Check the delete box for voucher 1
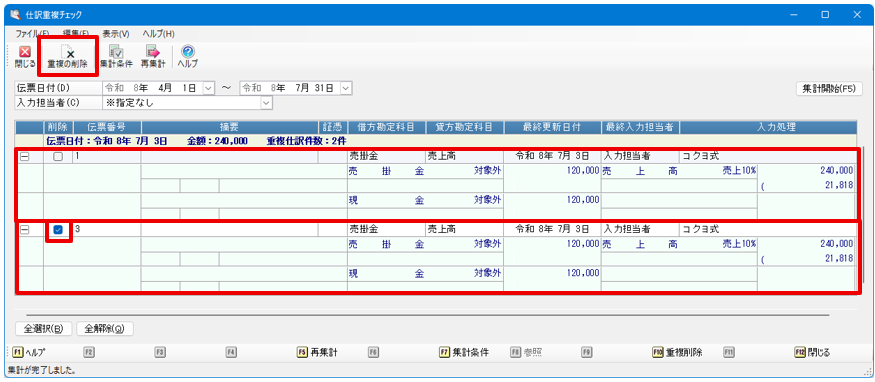Viewport: 875px width, 382px height. tap(57, 157)
